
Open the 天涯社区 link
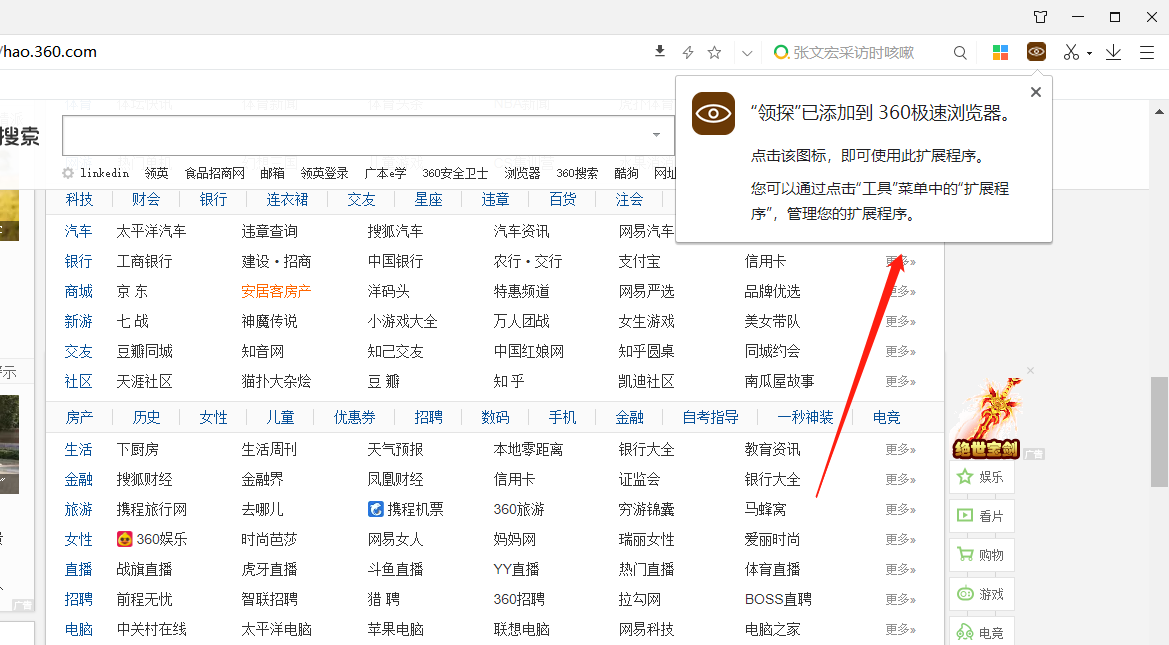click(144, 381)
